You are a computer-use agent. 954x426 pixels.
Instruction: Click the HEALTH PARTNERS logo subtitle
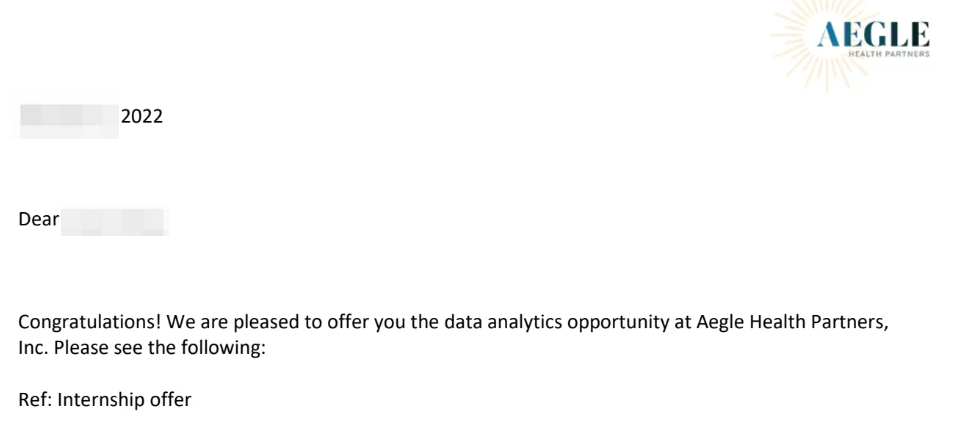click(889, 54)
